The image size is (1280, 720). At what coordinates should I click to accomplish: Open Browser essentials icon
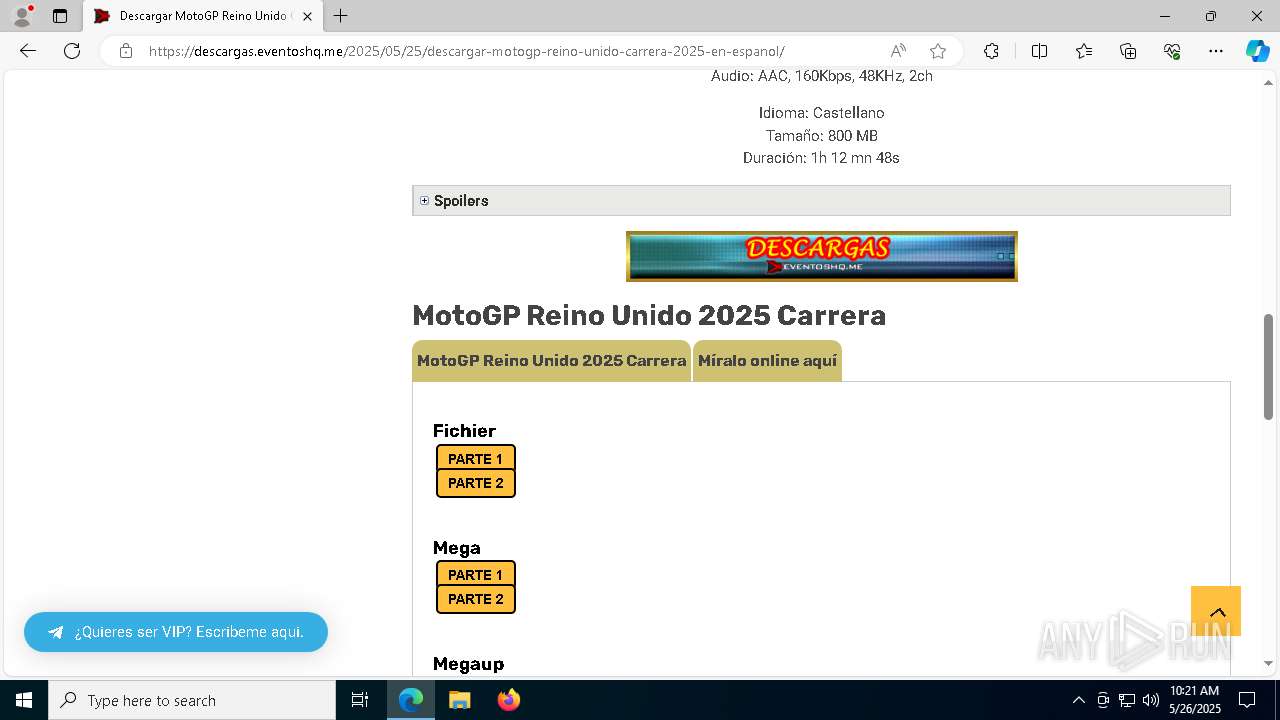(1172, 51)
